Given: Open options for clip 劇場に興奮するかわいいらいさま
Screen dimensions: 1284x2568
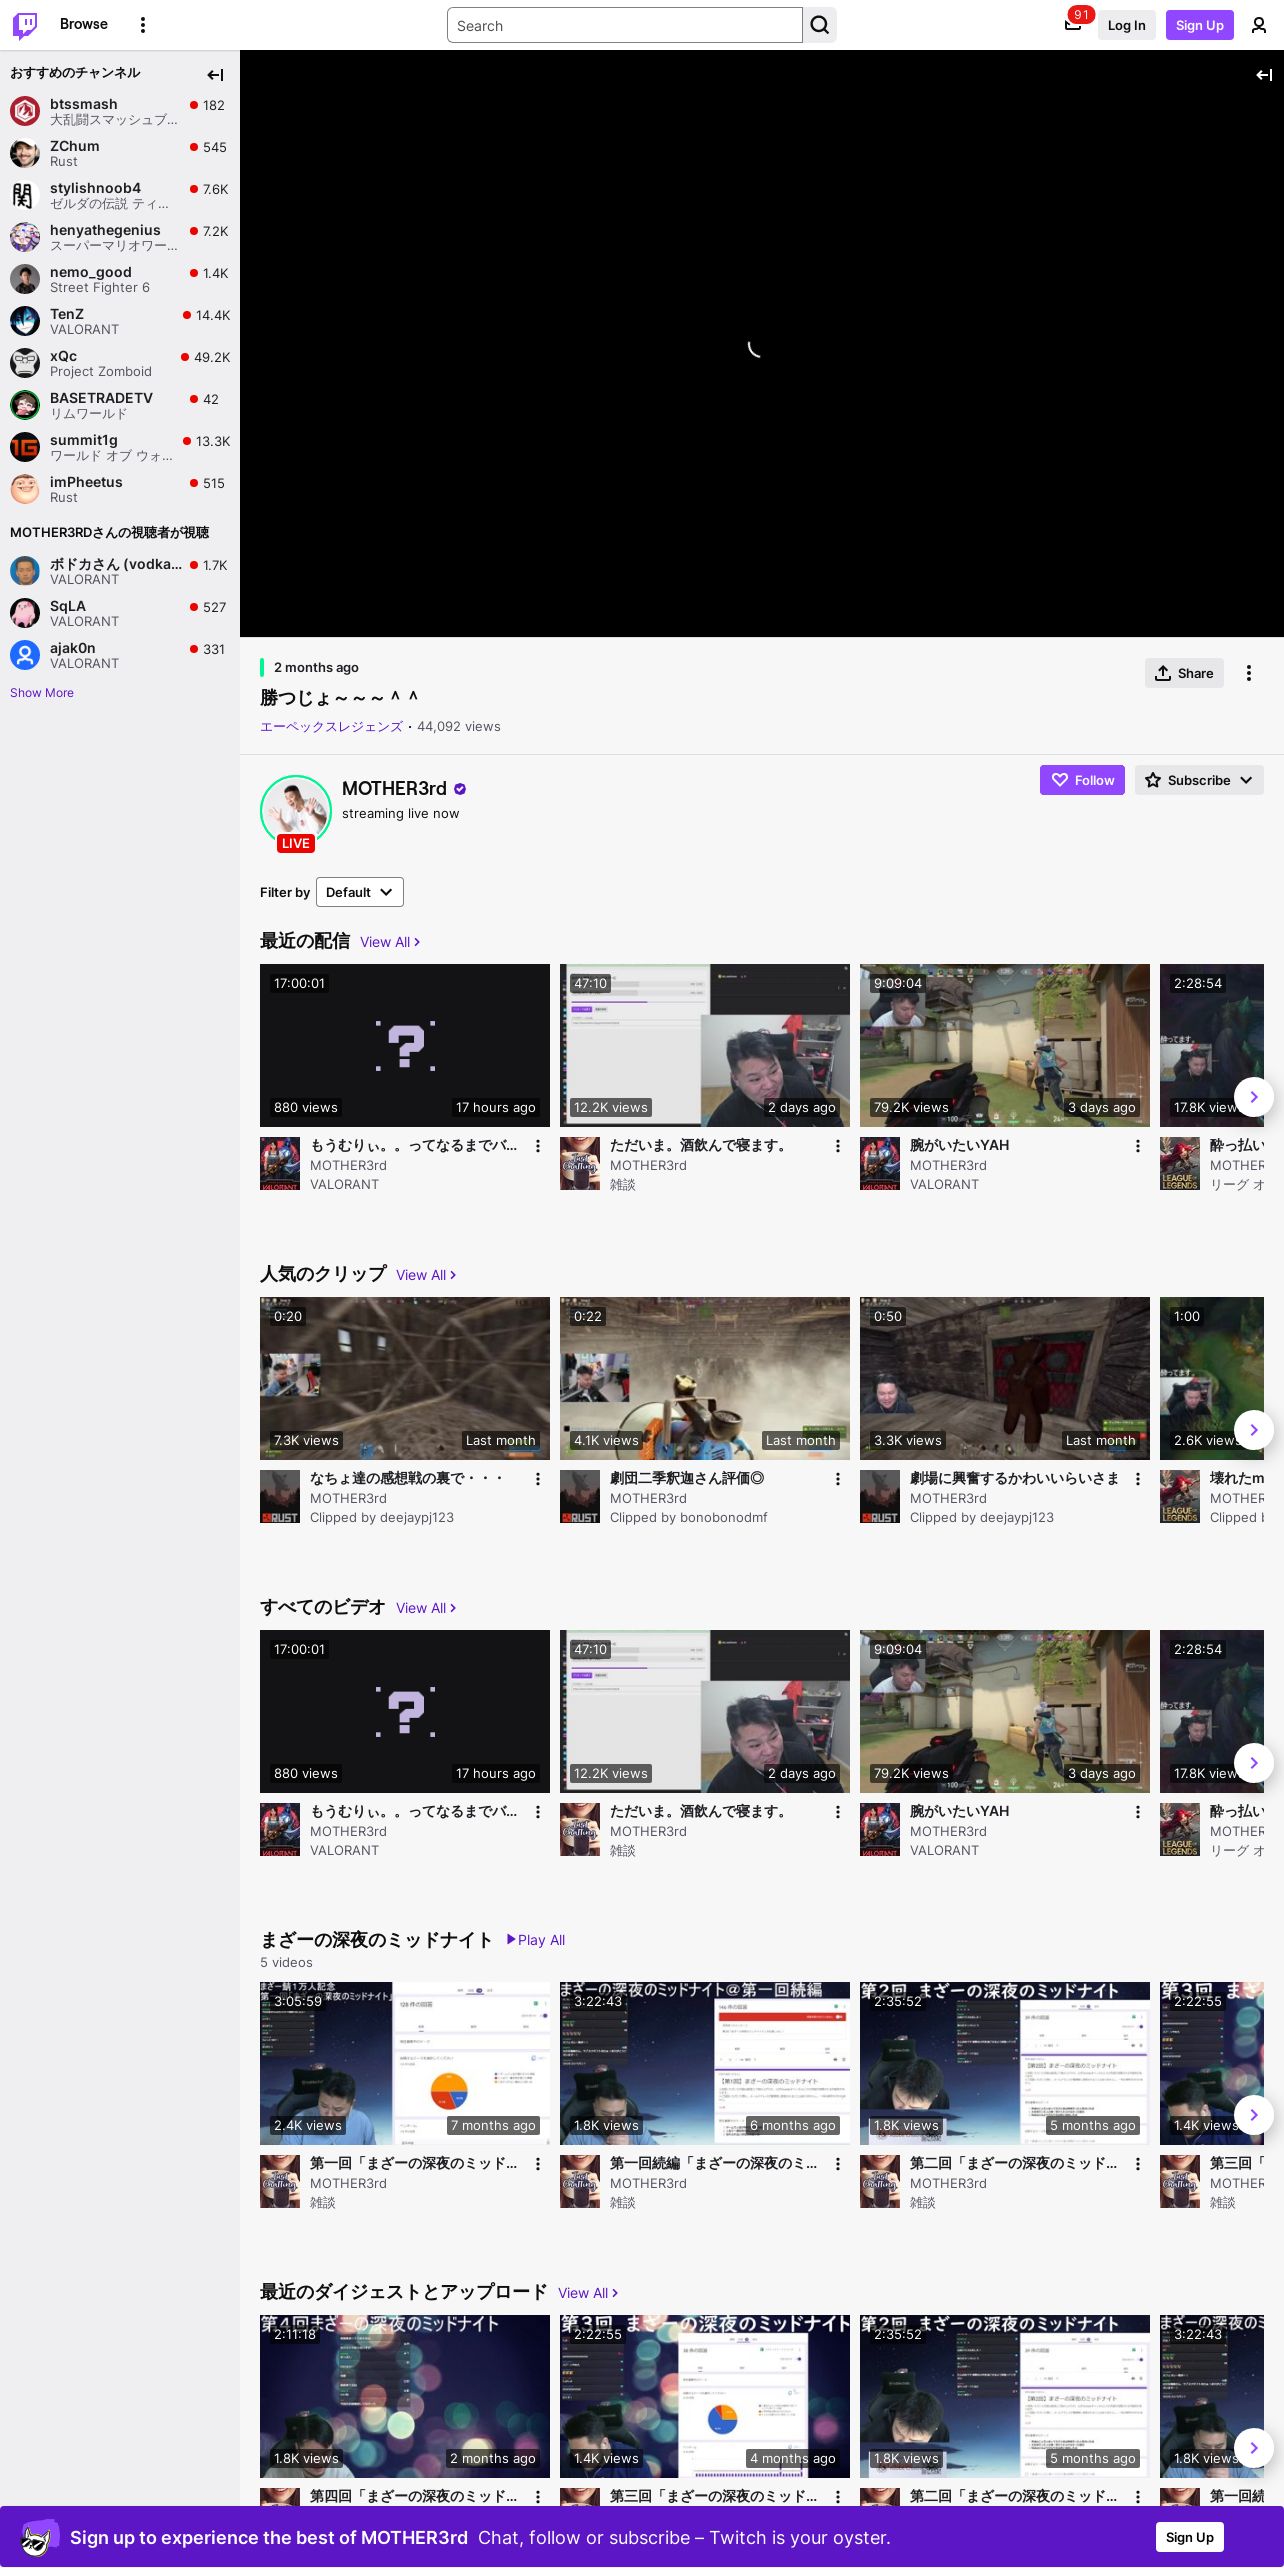Looking at the screenshot, I should click(1137, 1479).
